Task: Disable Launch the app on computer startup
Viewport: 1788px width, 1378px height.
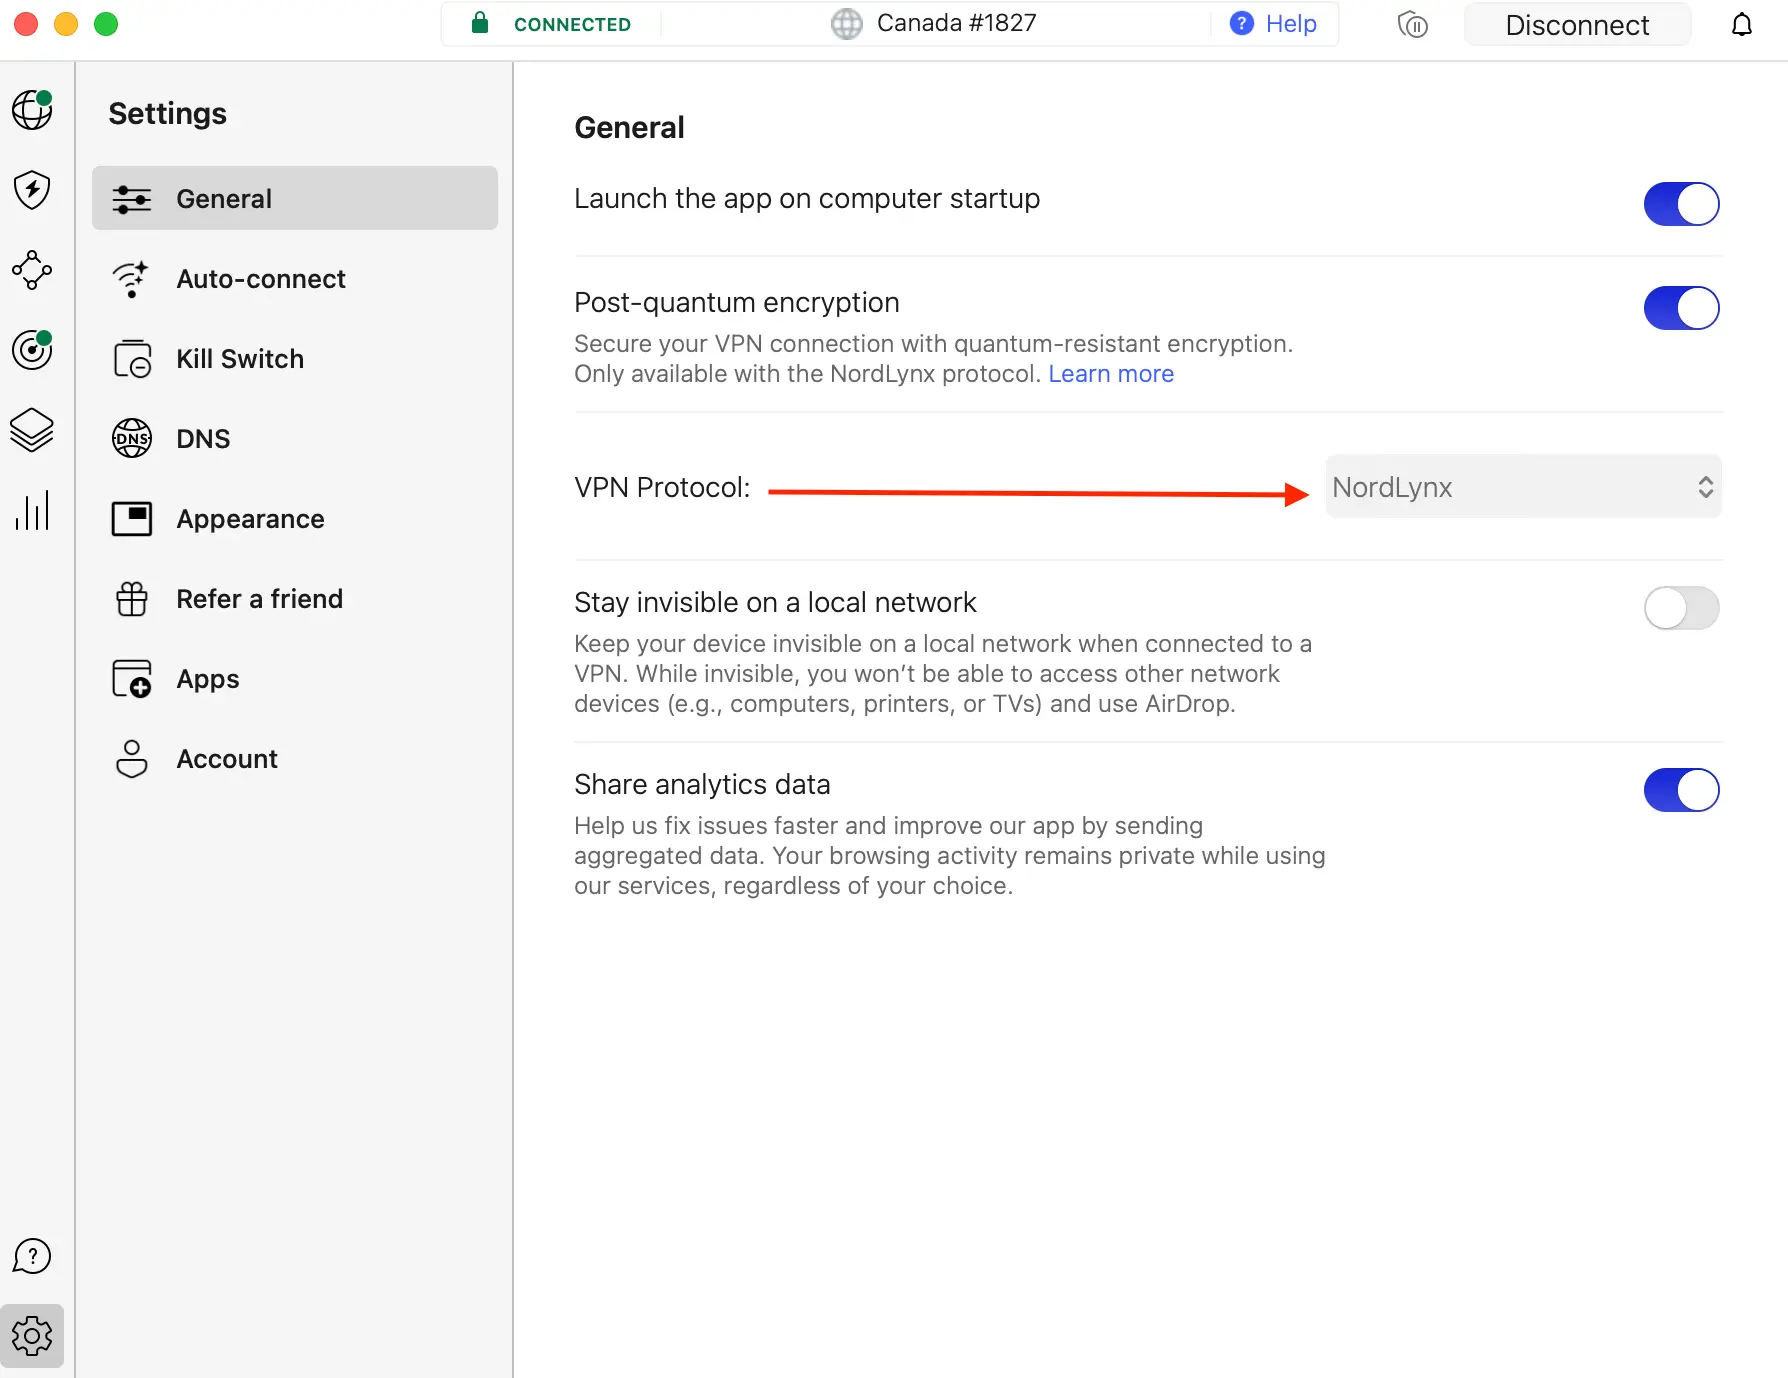Action: click(x=1682, y=204)
